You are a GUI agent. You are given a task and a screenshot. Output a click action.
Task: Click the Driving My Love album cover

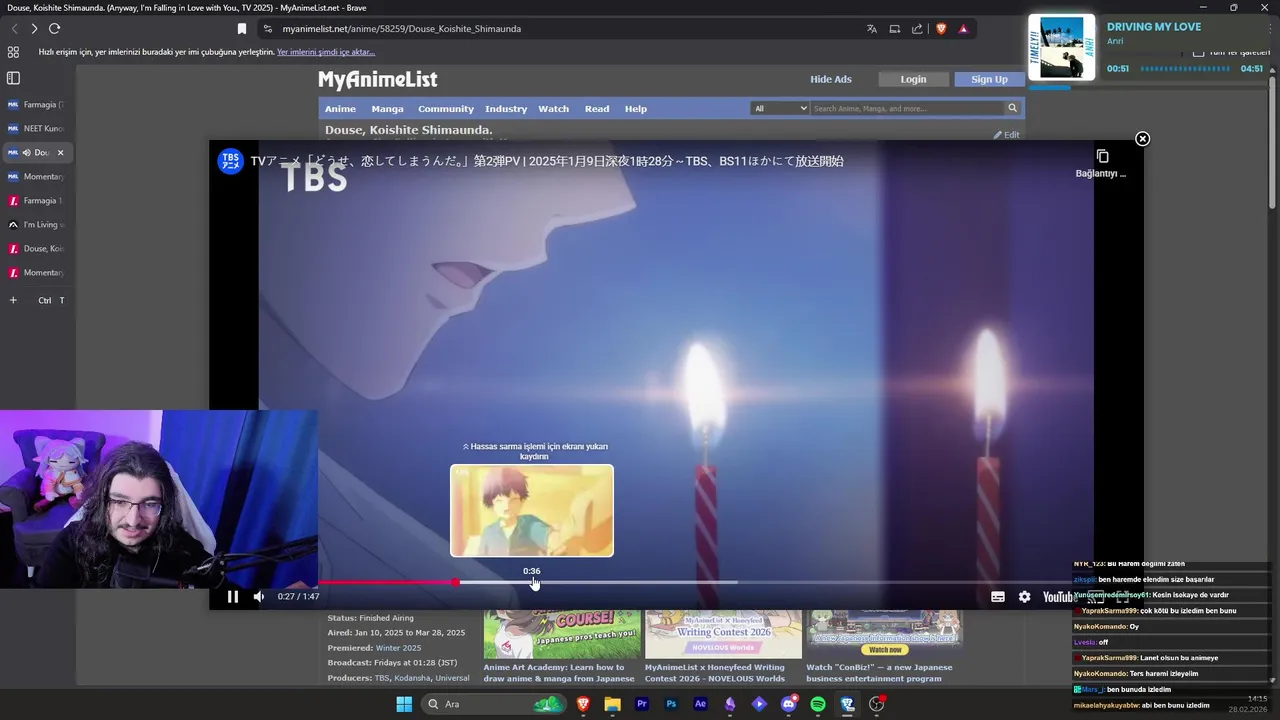1061,47
